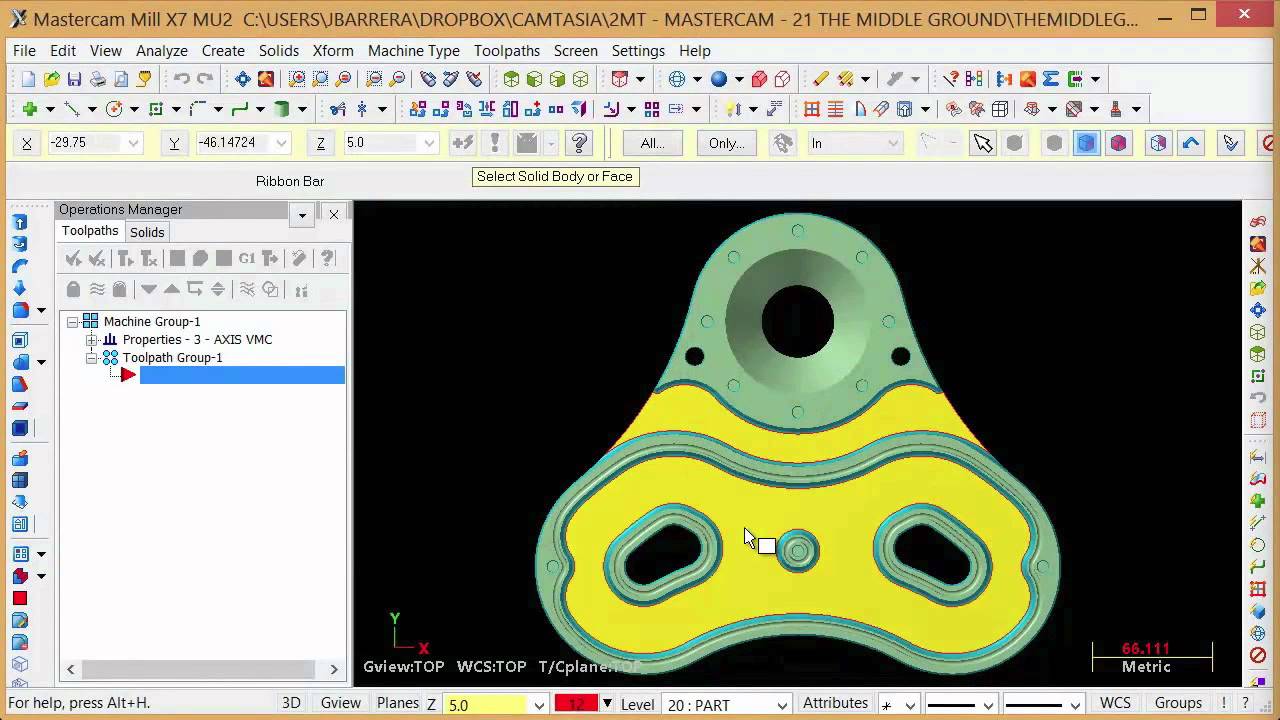Click the 'Only...' selection button
Viewport: 1280px width, 720px height.
[x=726, y=143]
